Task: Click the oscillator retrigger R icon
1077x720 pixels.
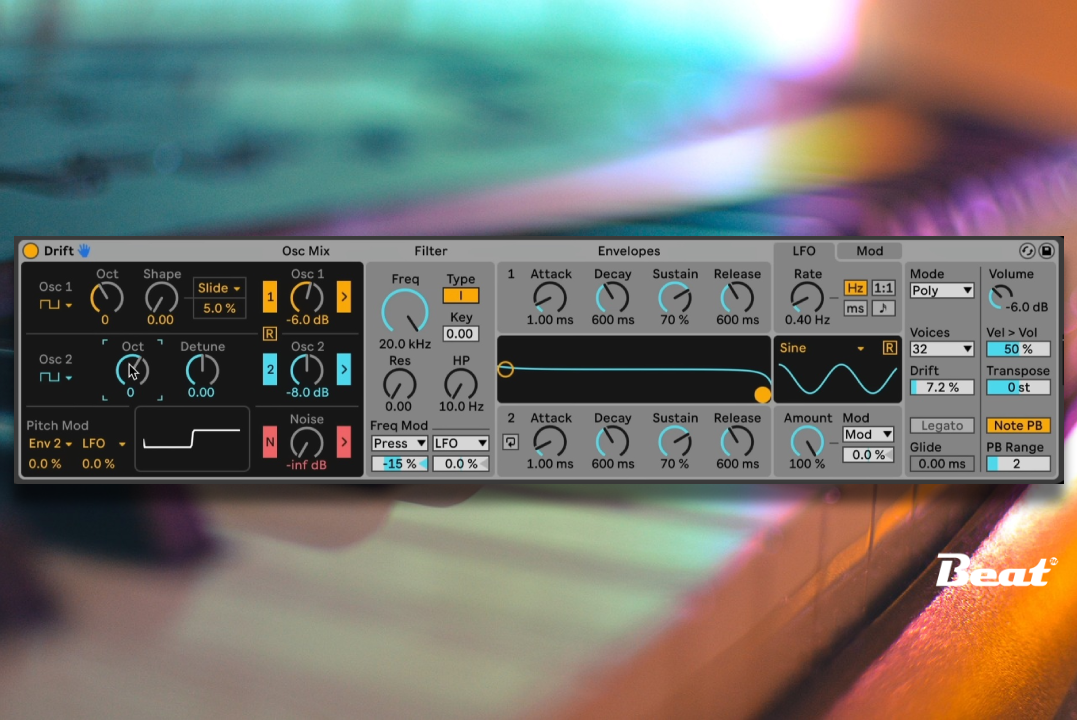Action: [x=269, y=334]
